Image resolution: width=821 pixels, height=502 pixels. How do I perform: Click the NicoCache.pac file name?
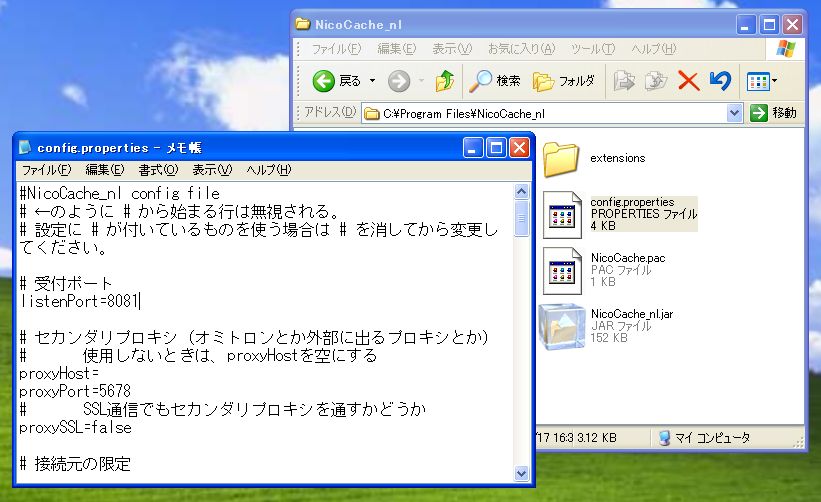(628, 258)
